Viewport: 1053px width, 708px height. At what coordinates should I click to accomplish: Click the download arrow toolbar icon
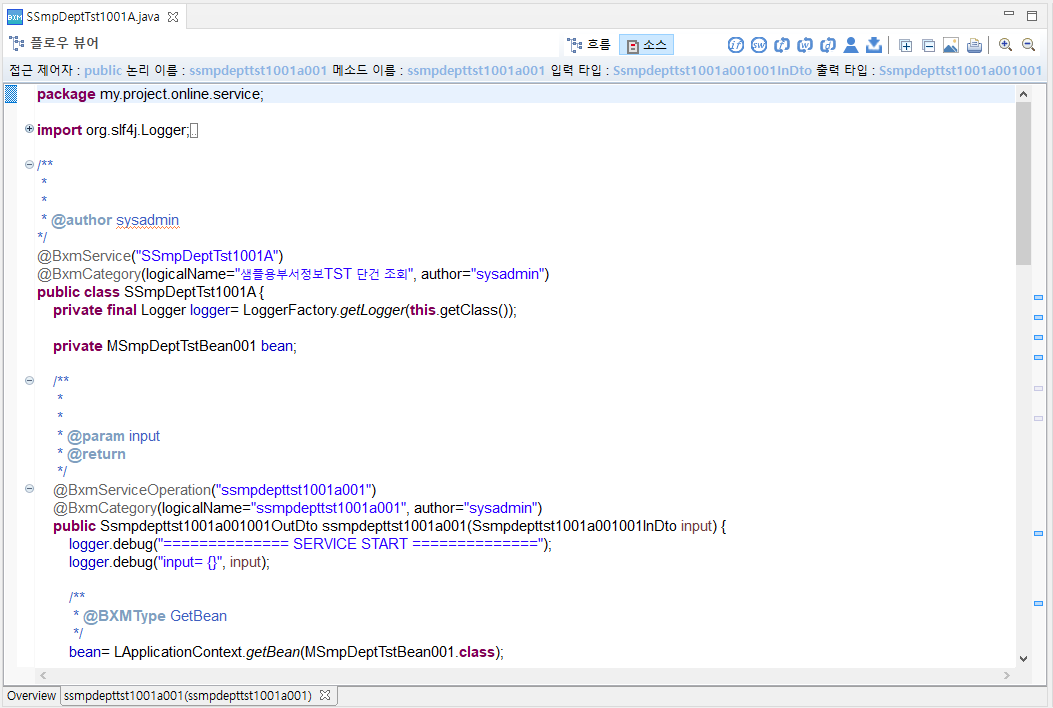pyautogui.click(x=873, y=45)
